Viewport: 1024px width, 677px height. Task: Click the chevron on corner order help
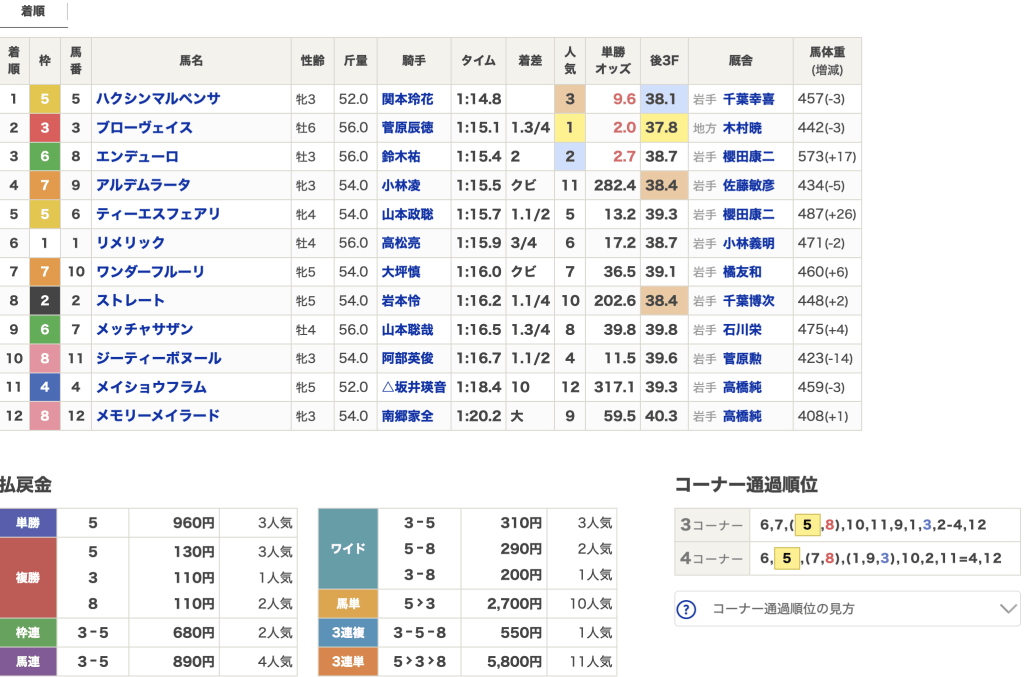pos(1008,608)
